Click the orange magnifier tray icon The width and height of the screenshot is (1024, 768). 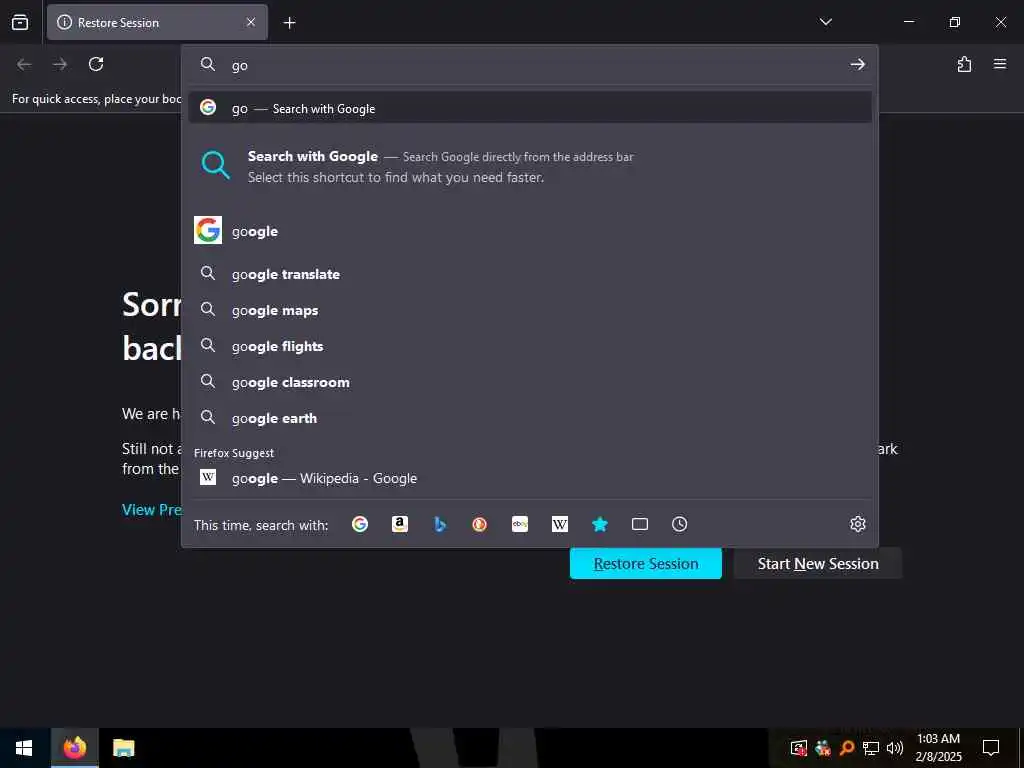[x=847, y=748]
